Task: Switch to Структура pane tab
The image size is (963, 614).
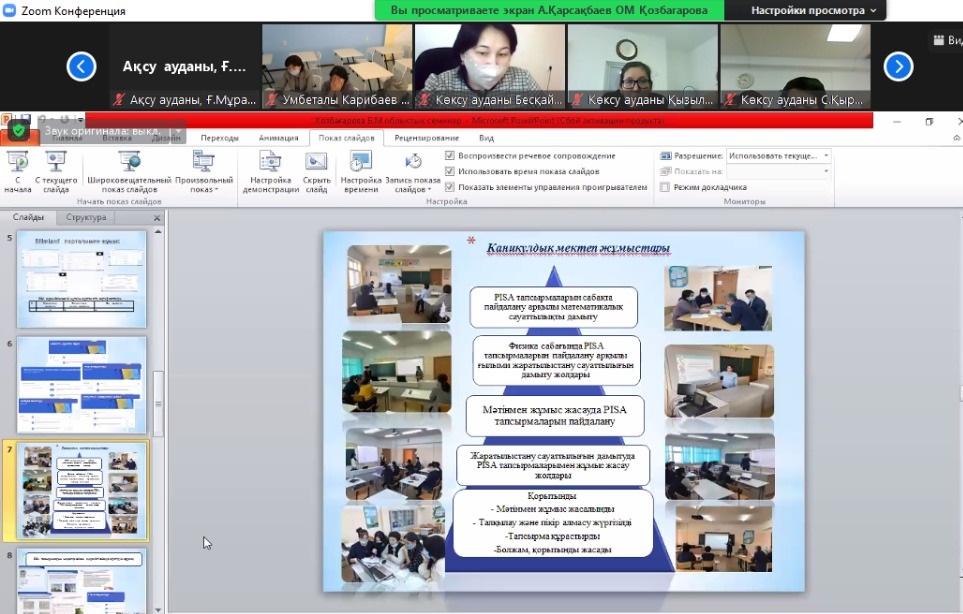Action: 86,217
